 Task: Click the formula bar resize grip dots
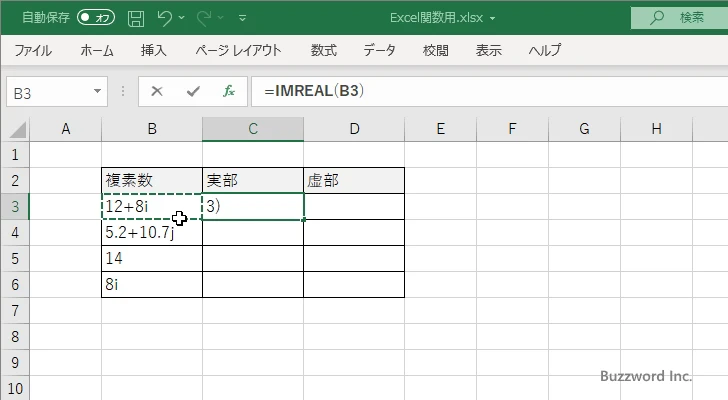point(123,91)
